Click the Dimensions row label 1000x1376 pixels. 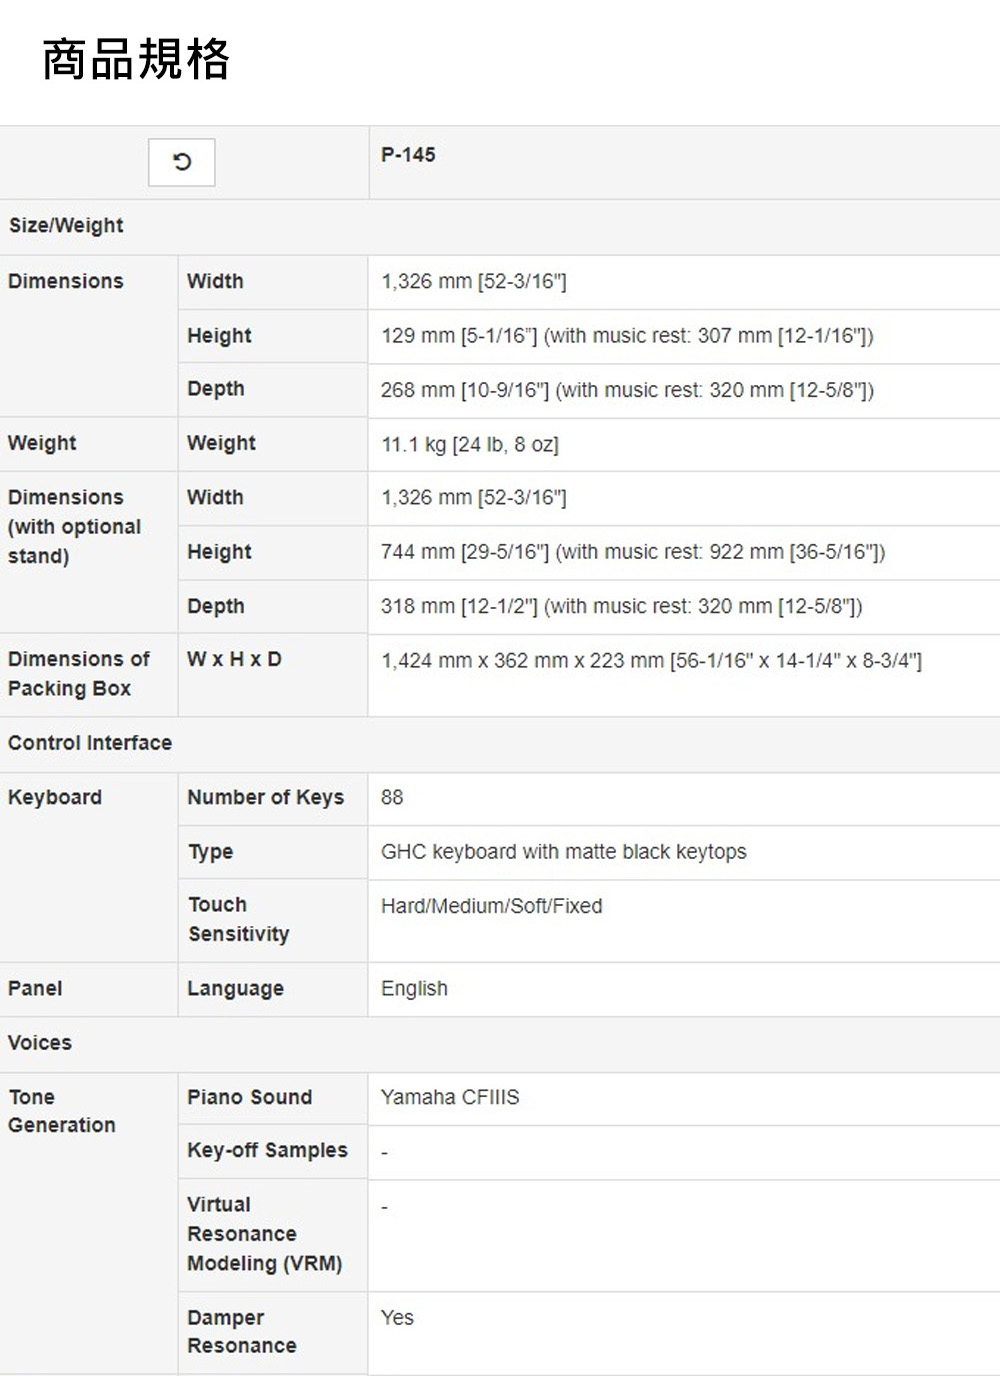(x=66, y=281)
